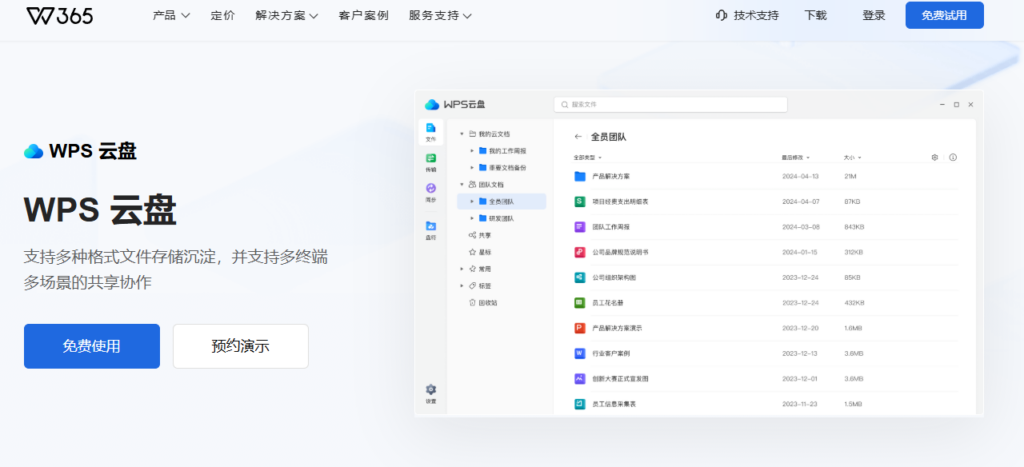Focus the 搜索文件 search field
The width and height of the screenshot is (1024, 467).
click(x=670, y=105)
